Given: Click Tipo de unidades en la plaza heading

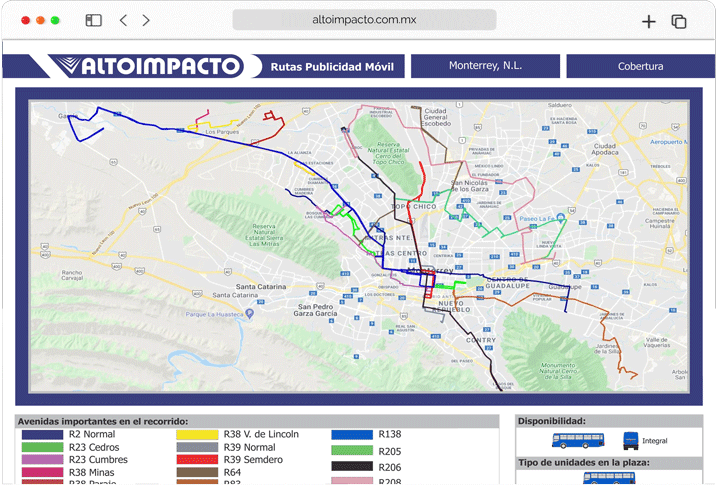Looking at the screenshot, I should tap(583, 463).
